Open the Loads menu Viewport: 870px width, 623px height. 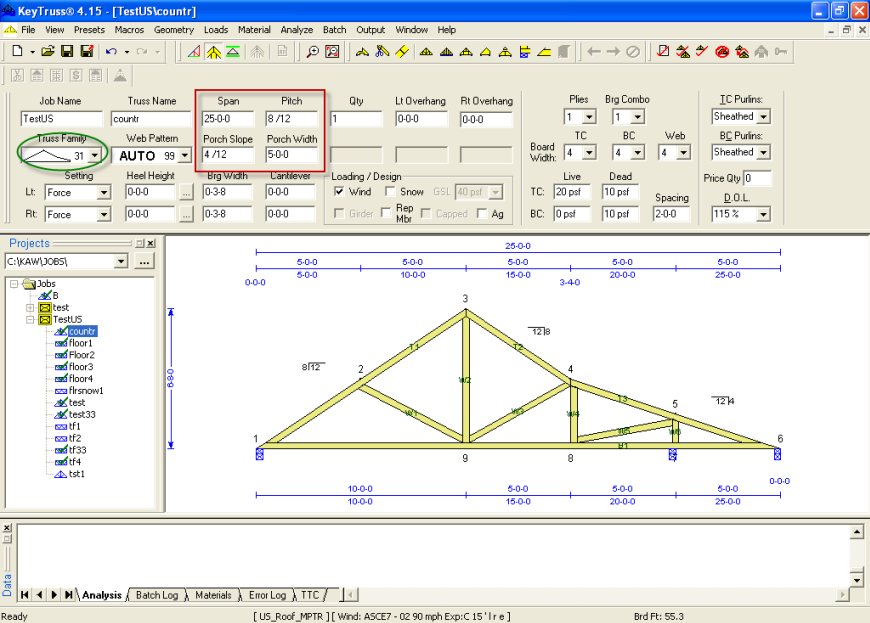(x=216, y=30)
